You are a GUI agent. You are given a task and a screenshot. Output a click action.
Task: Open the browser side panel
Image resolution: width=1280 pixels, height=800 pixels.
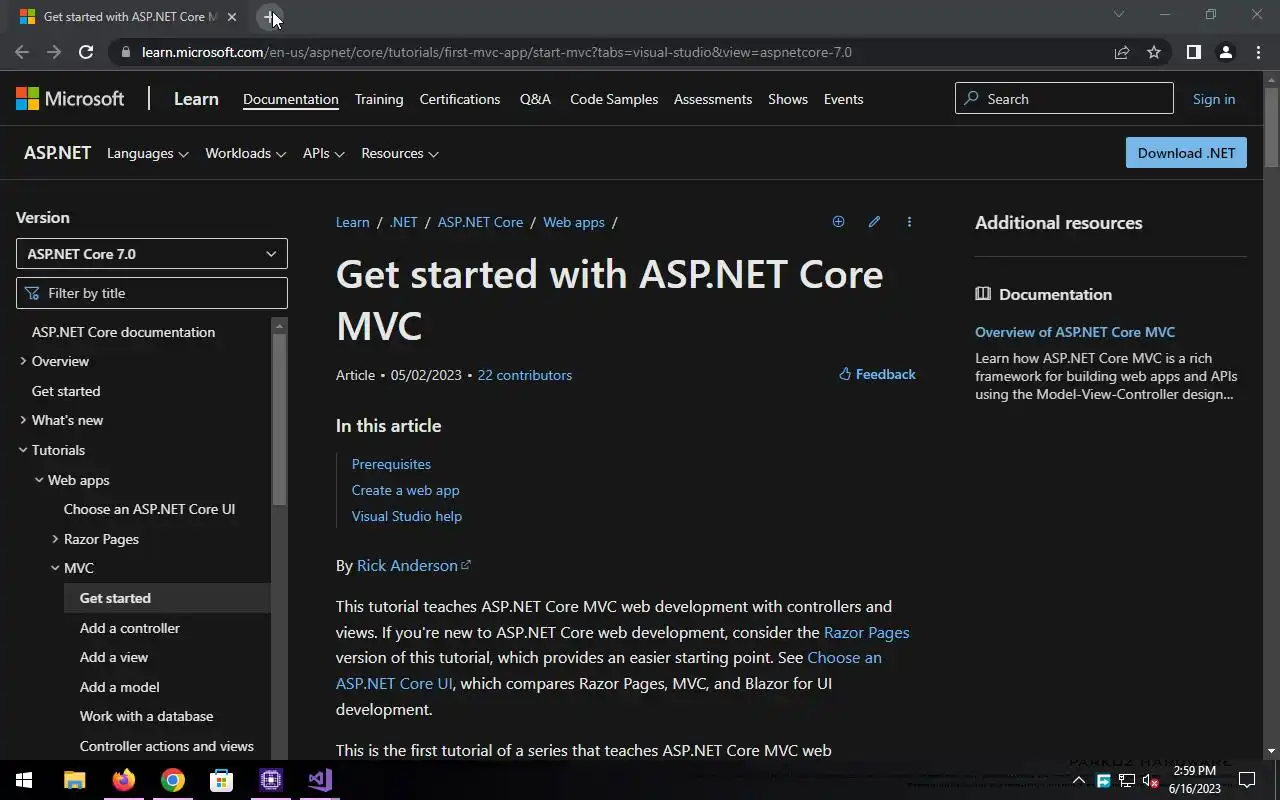click(1193, 52)
